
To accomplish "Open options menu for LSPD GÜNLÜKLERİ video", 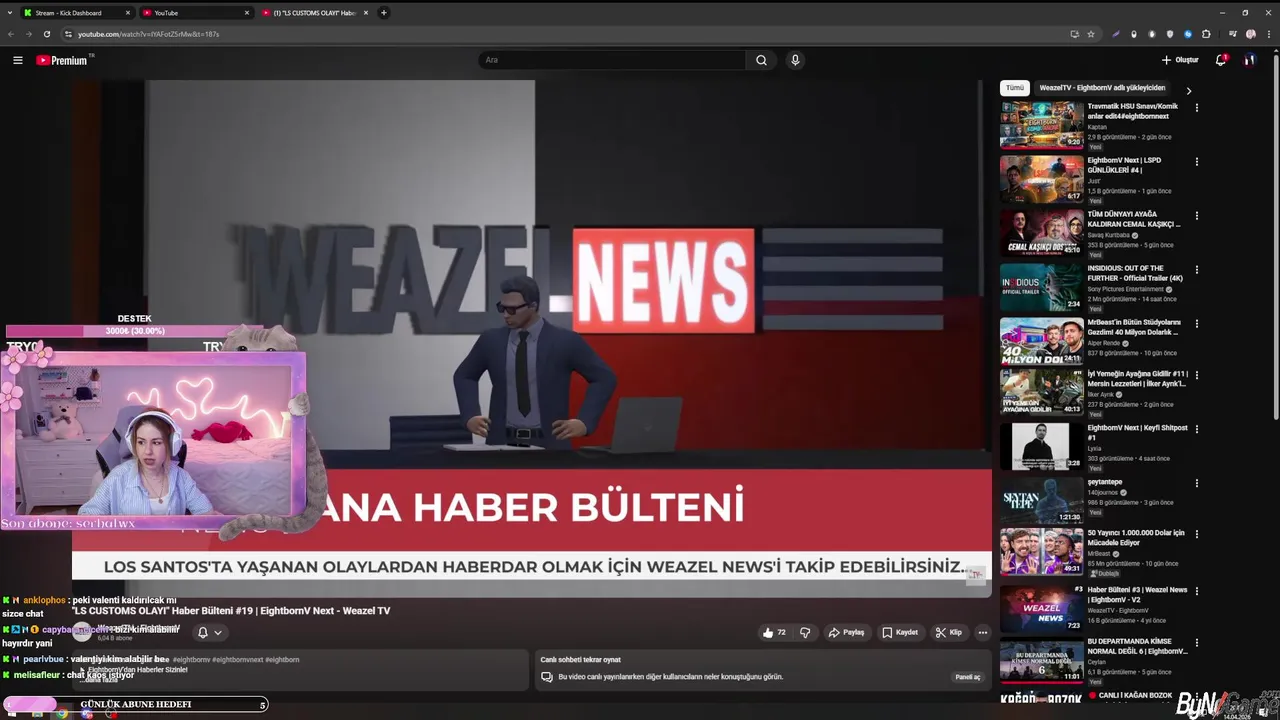I will point(1196,162).
